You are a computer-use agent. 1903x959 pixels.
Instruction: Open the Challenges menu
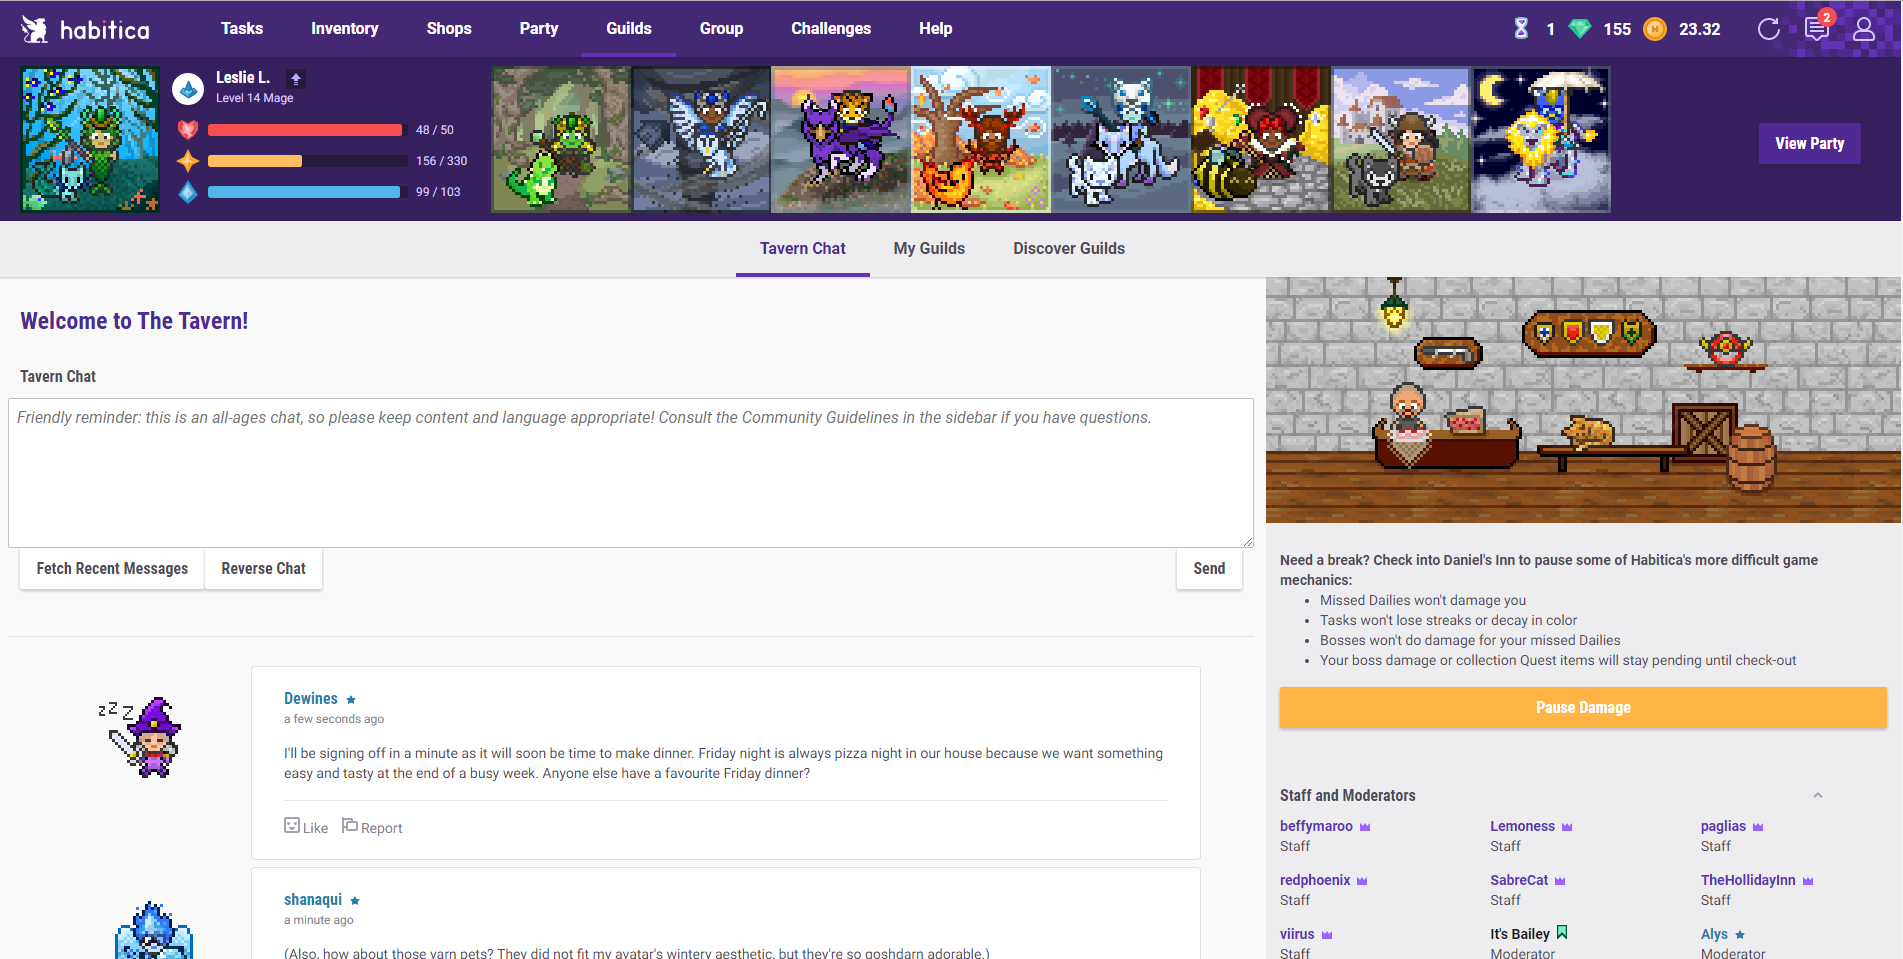pyautogui.click(x=831, y=29)
